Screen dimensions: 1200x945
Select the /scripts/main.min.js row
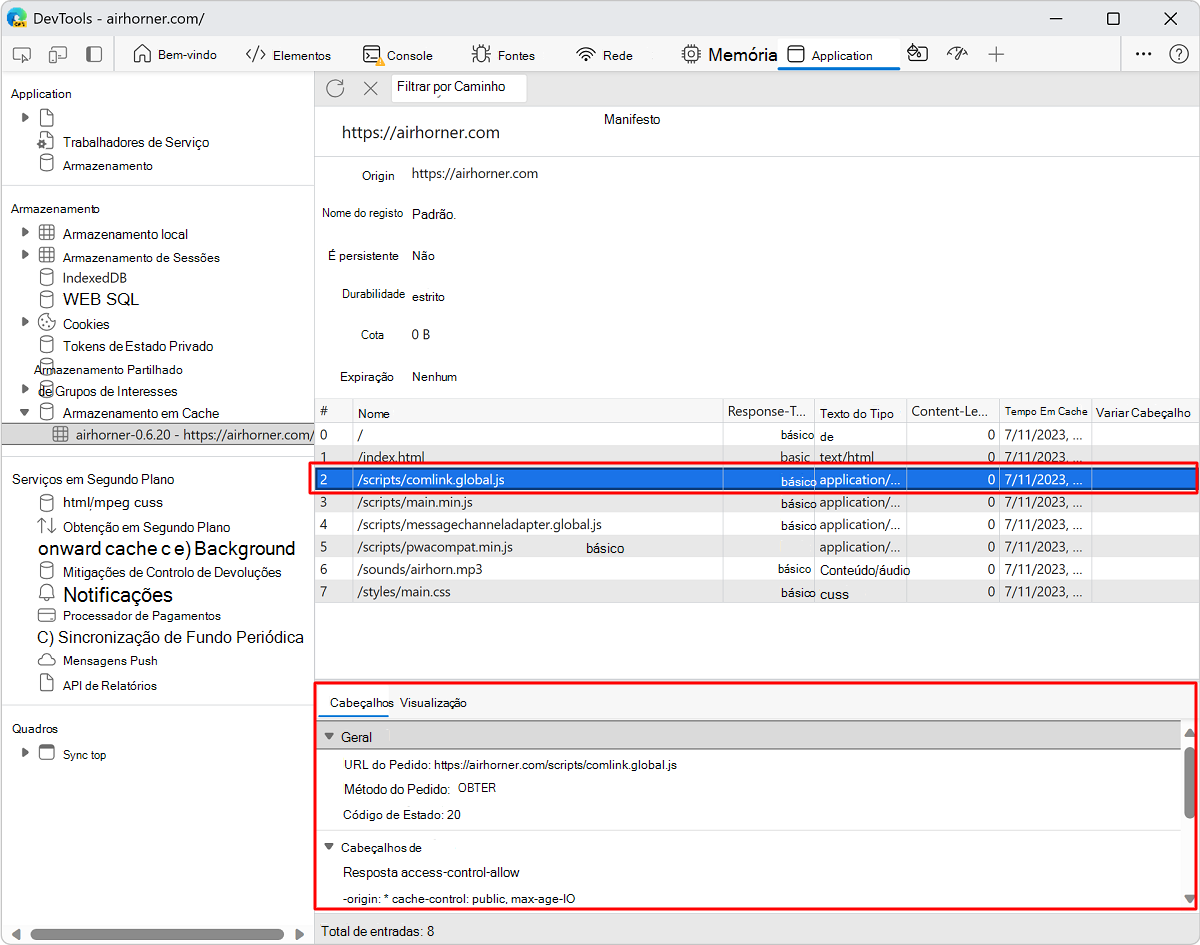click(x=756, y=502)
